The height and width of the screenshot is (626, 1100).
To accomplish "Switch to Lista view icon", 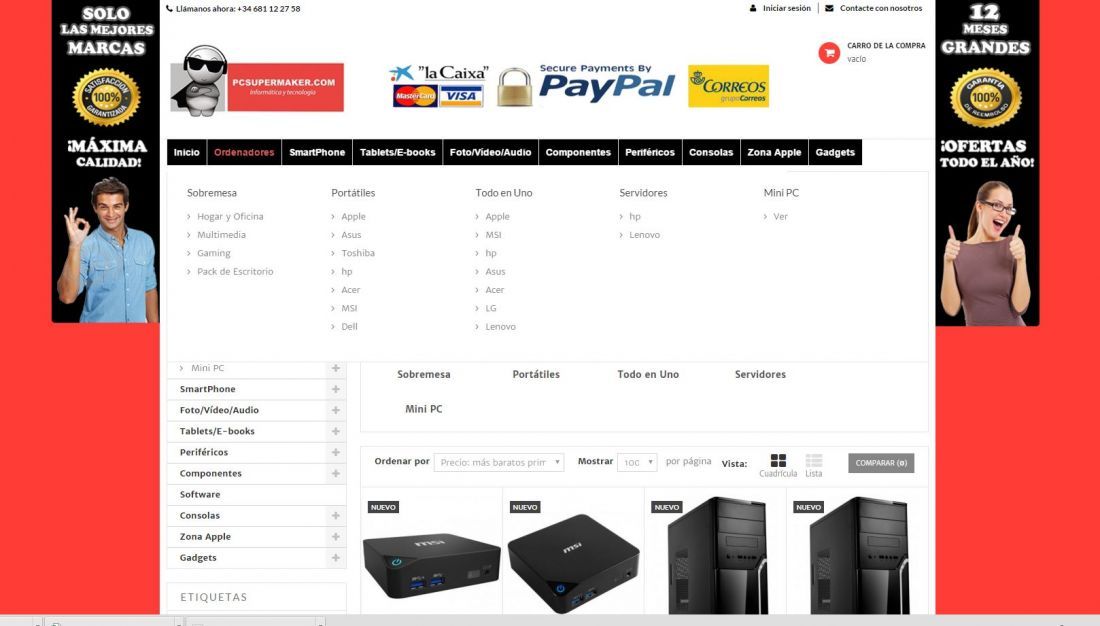I will (x=814, y=460).
